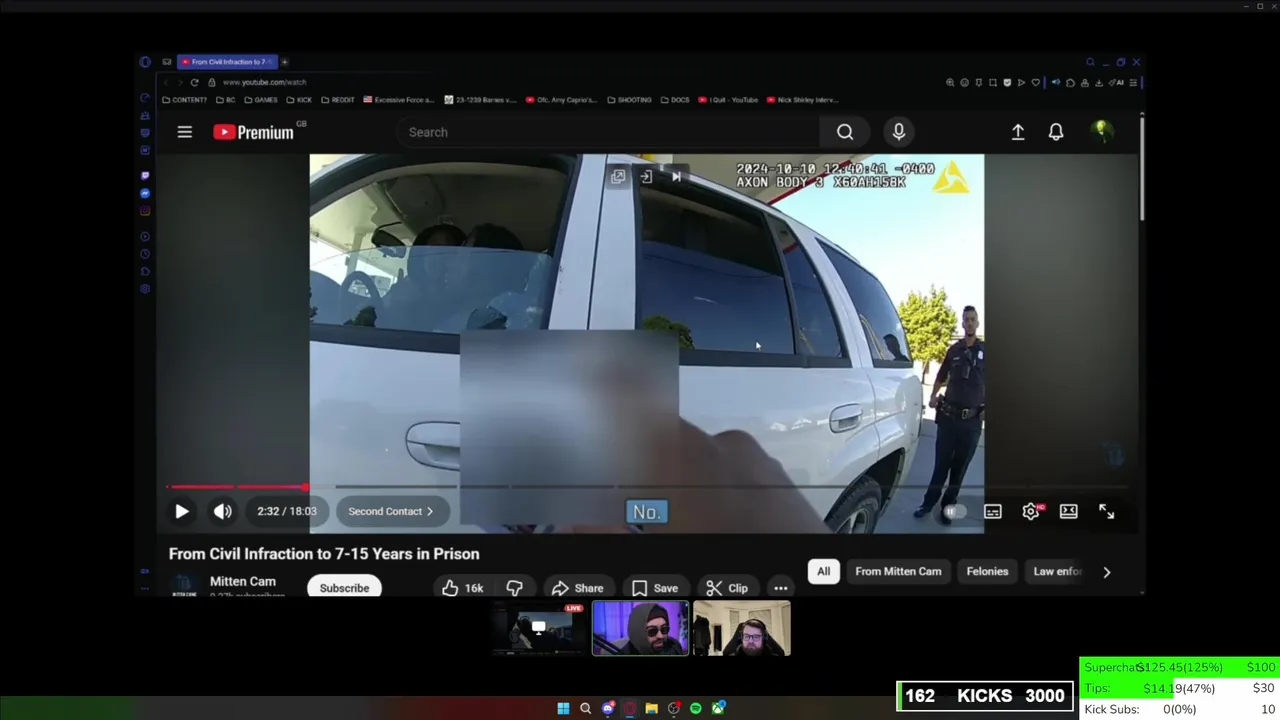Open the BC bookmarks folder
This screenshot has width=1280, height=720.
(x=227, y=100)
